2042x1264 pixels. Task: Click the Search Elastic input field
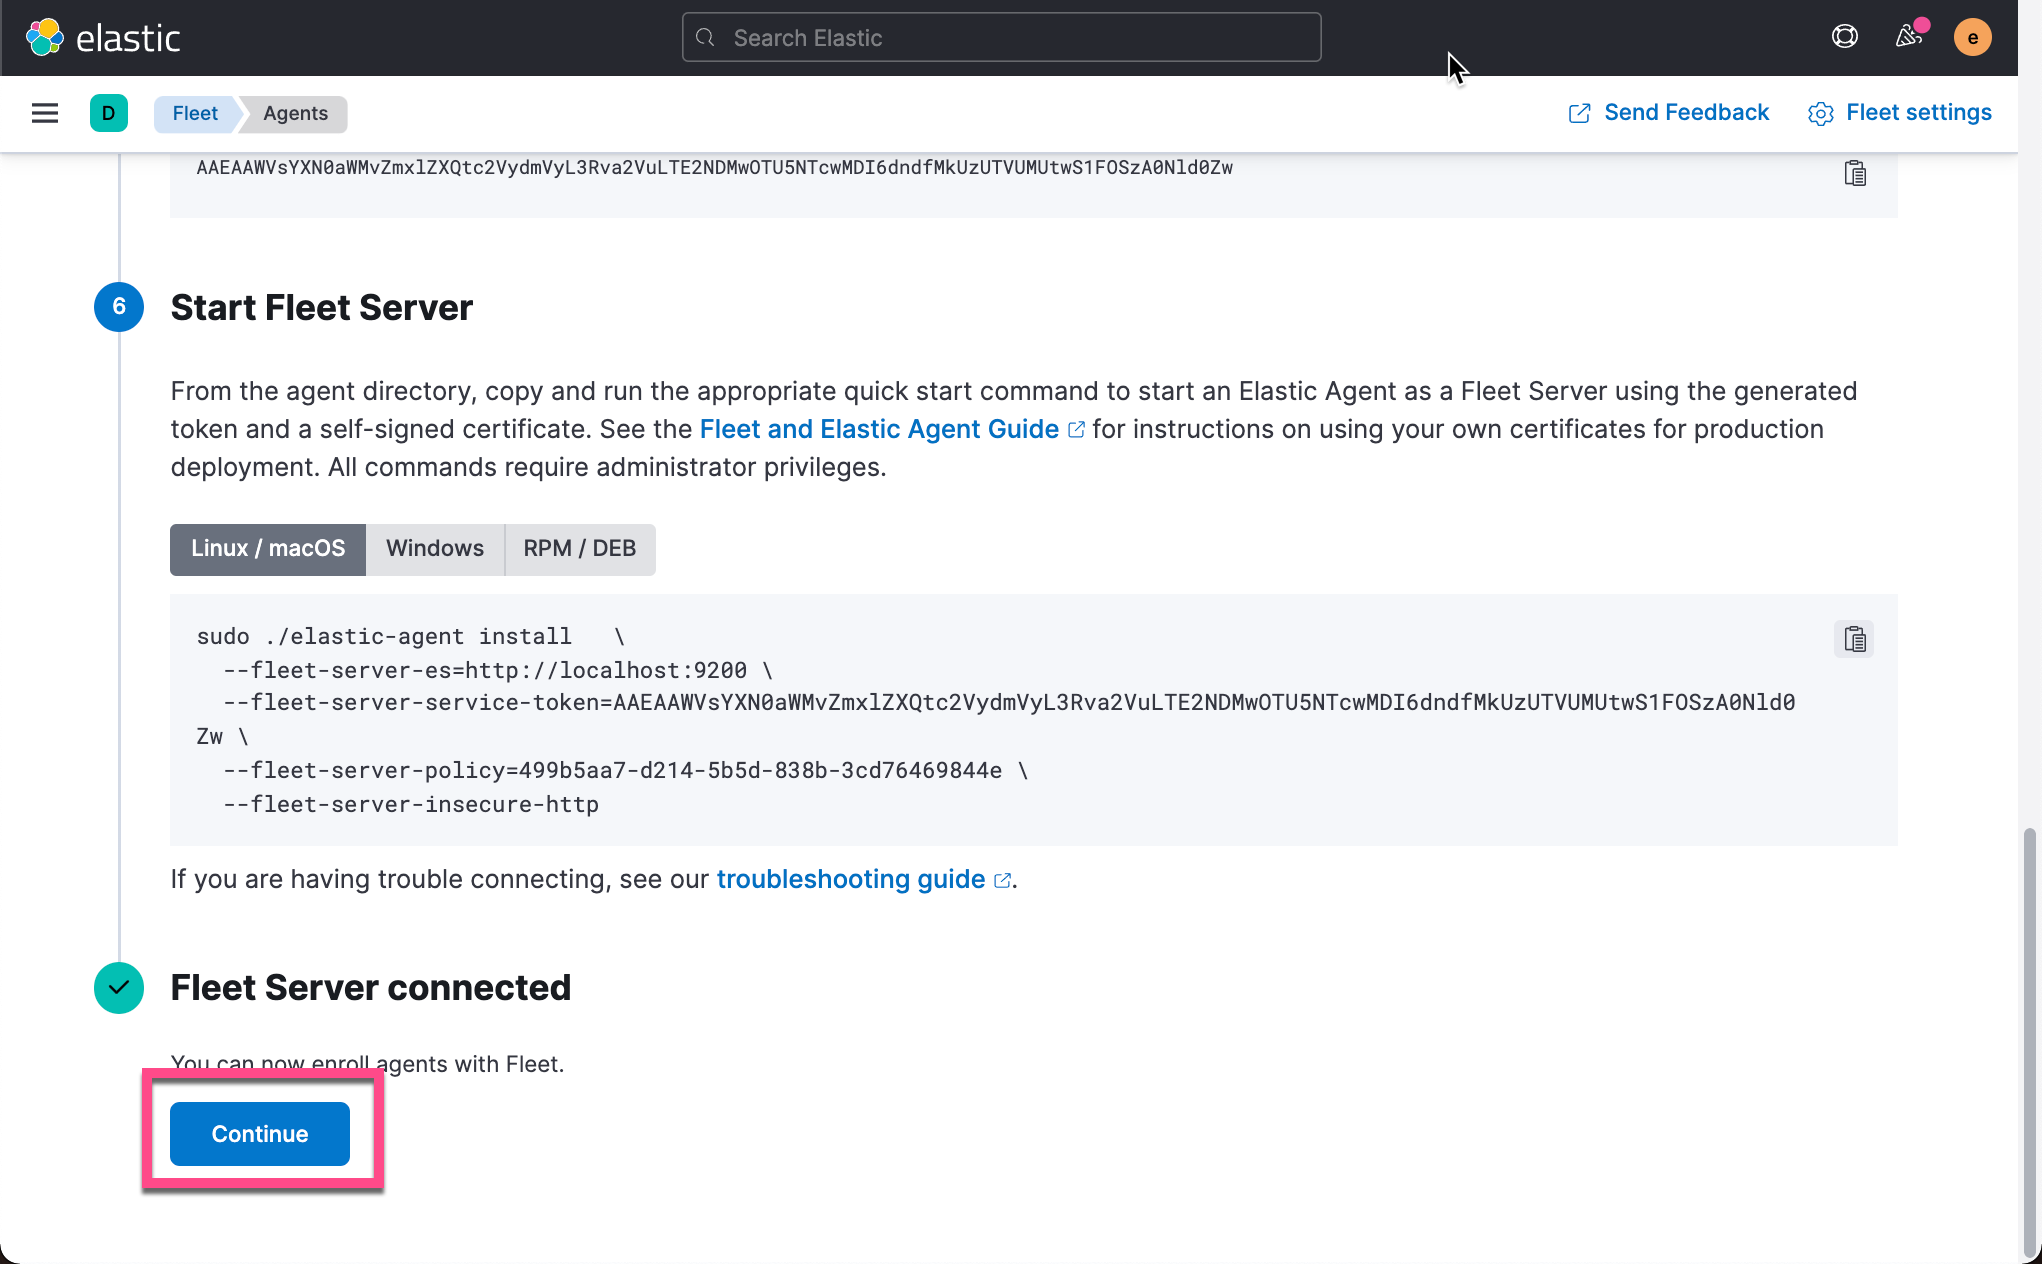click(x=1000, y=37)
